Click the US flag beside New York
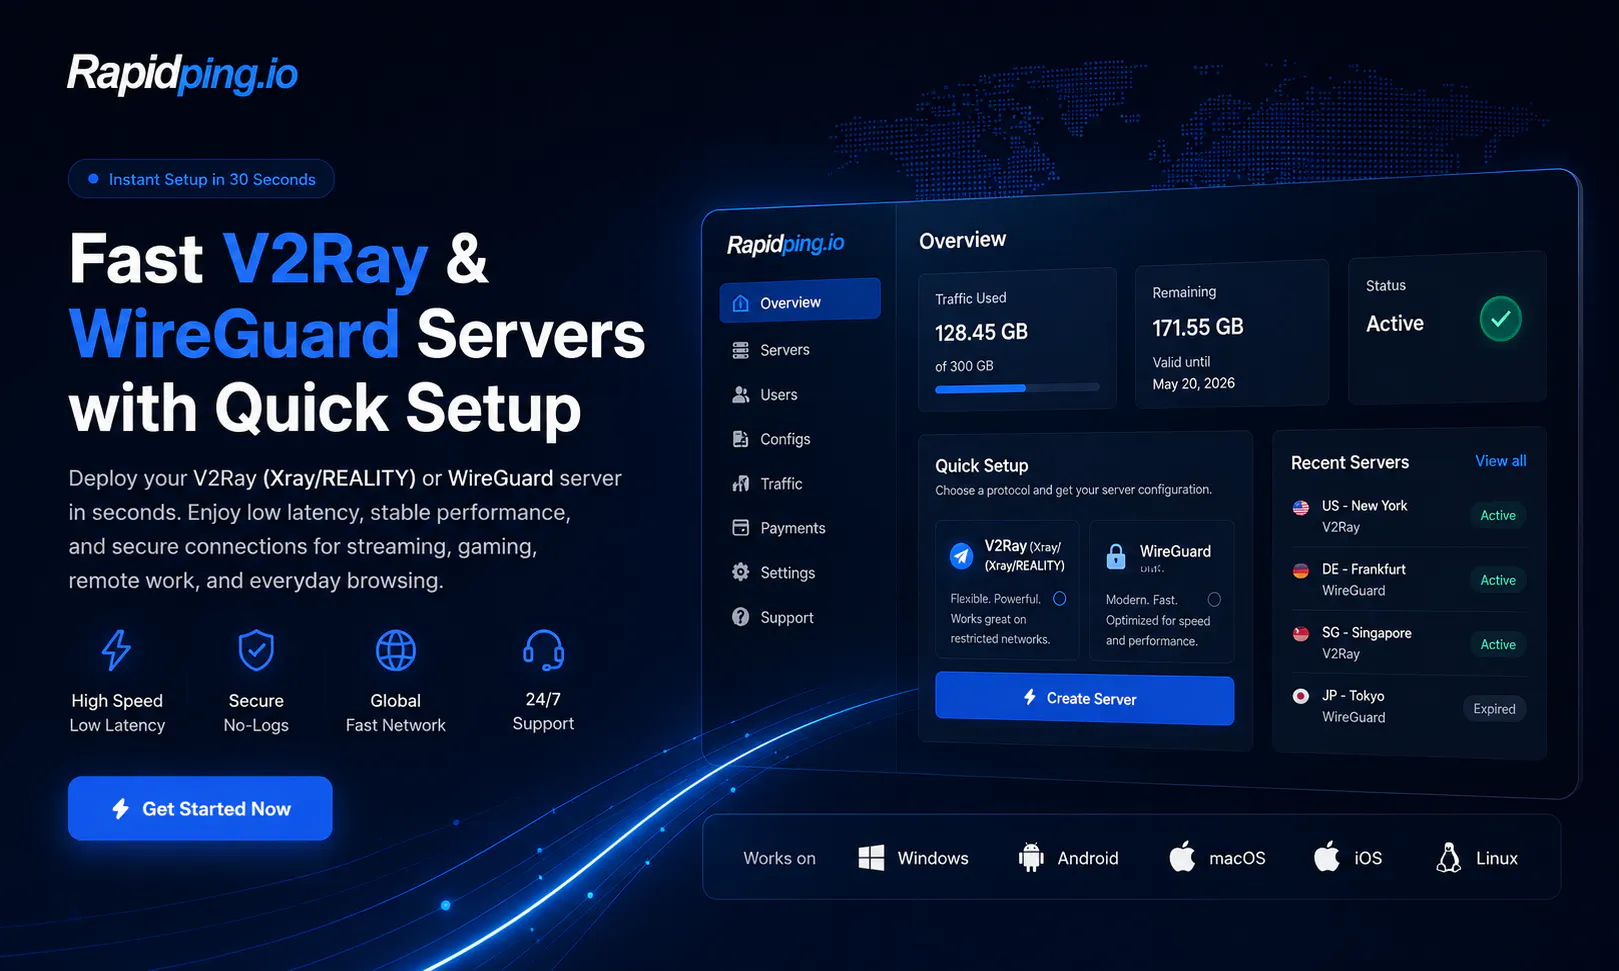1619x971 pixels. 1301,508
